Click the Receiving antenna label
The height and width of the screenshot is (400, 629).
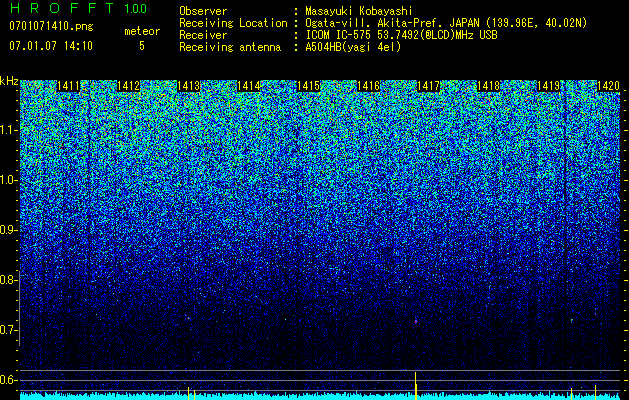pos(230,47)
